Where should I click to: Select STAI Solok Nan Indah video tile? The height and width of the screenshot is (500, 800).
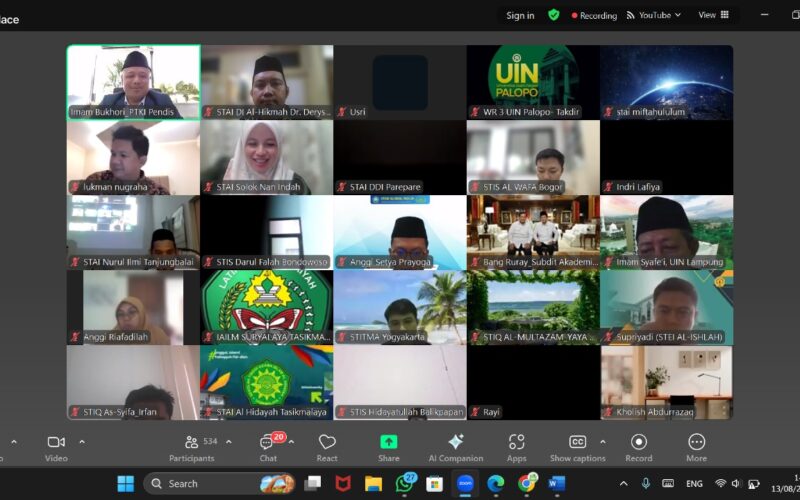click(x=267, y=157)
